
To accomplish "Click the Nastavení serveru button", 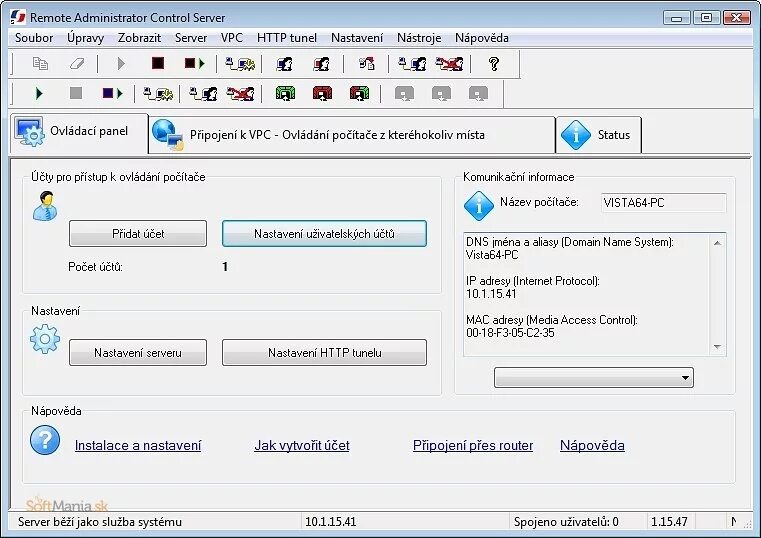I will (138, 352).
